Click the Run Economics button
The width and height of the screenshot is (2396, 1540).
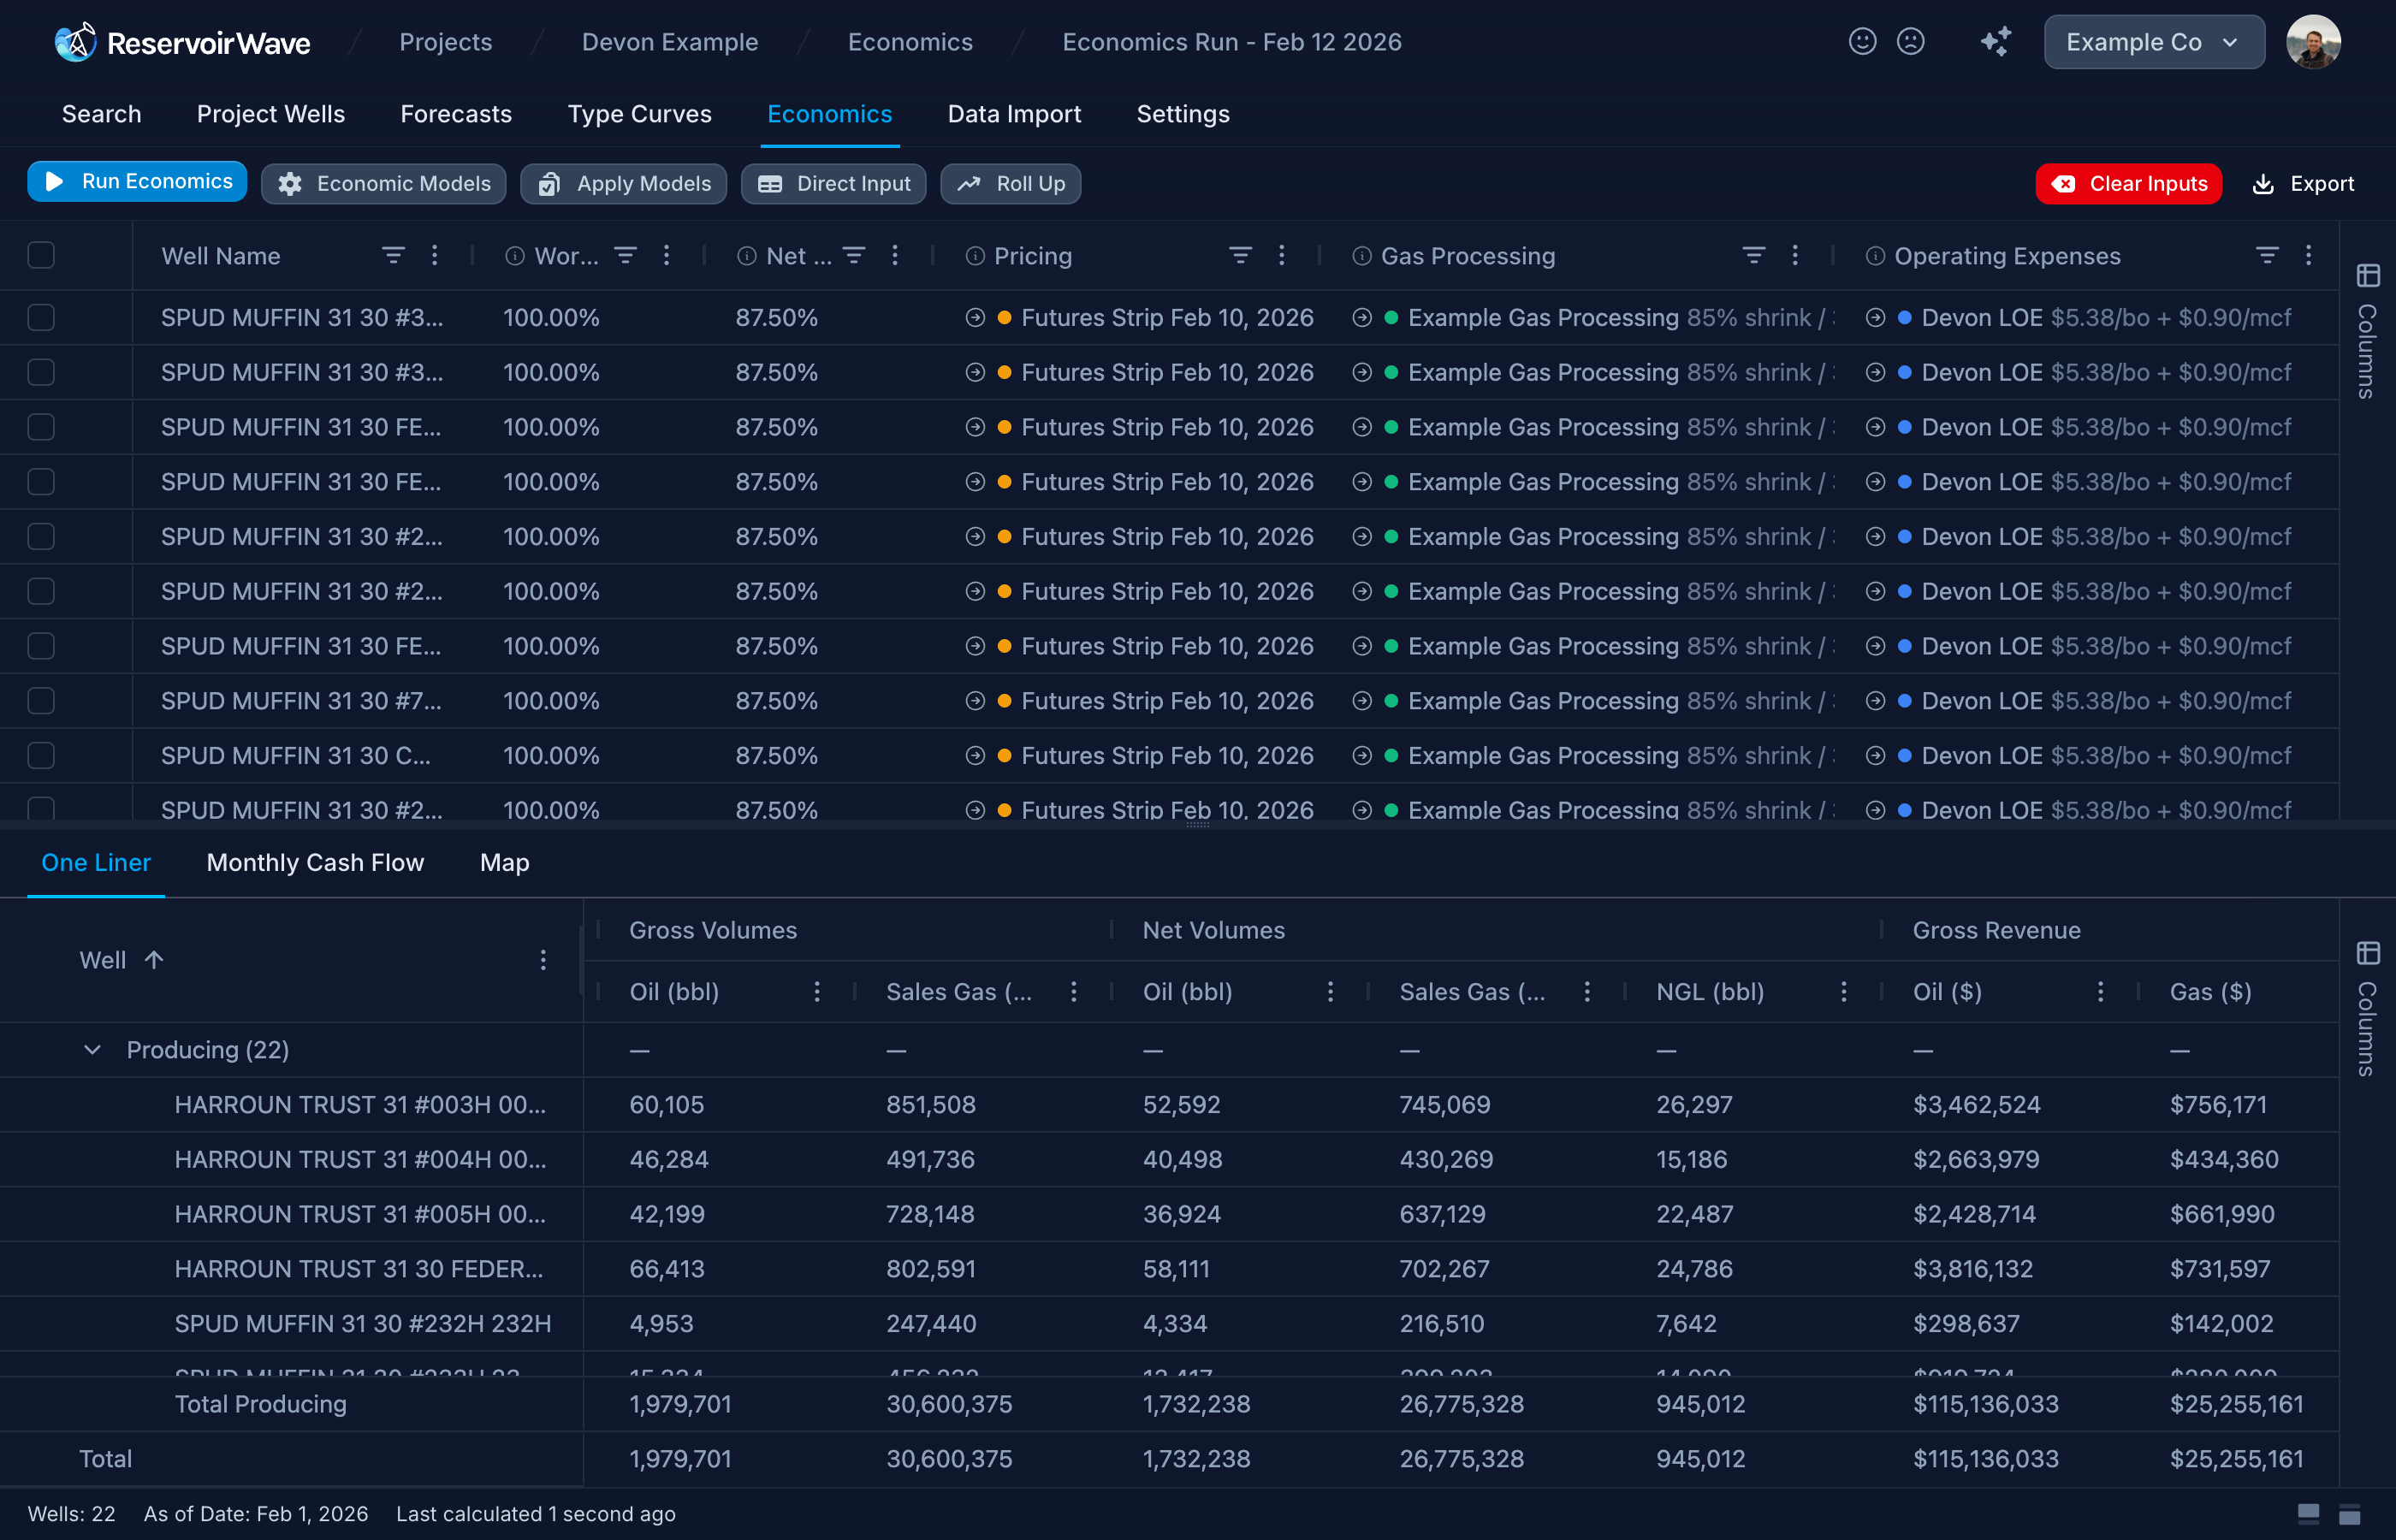(x=137, y=182)
